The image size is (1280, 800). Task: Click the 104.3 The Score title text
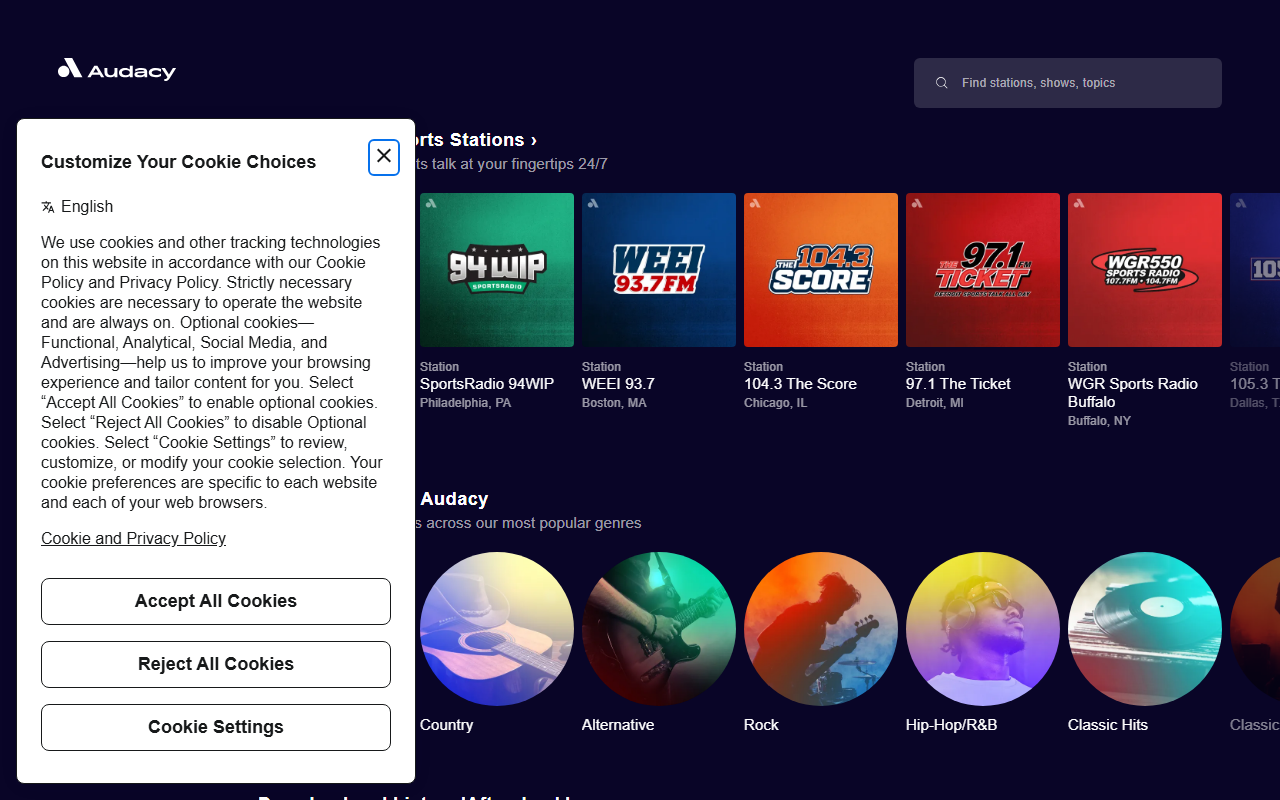pyautogui.click(x=800, y=384)
